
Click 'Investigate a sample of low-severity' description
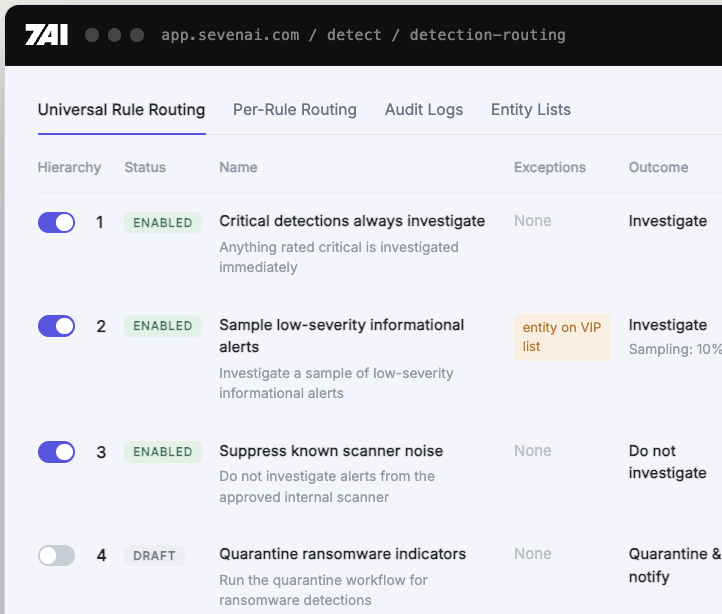[x=336, y=383]
